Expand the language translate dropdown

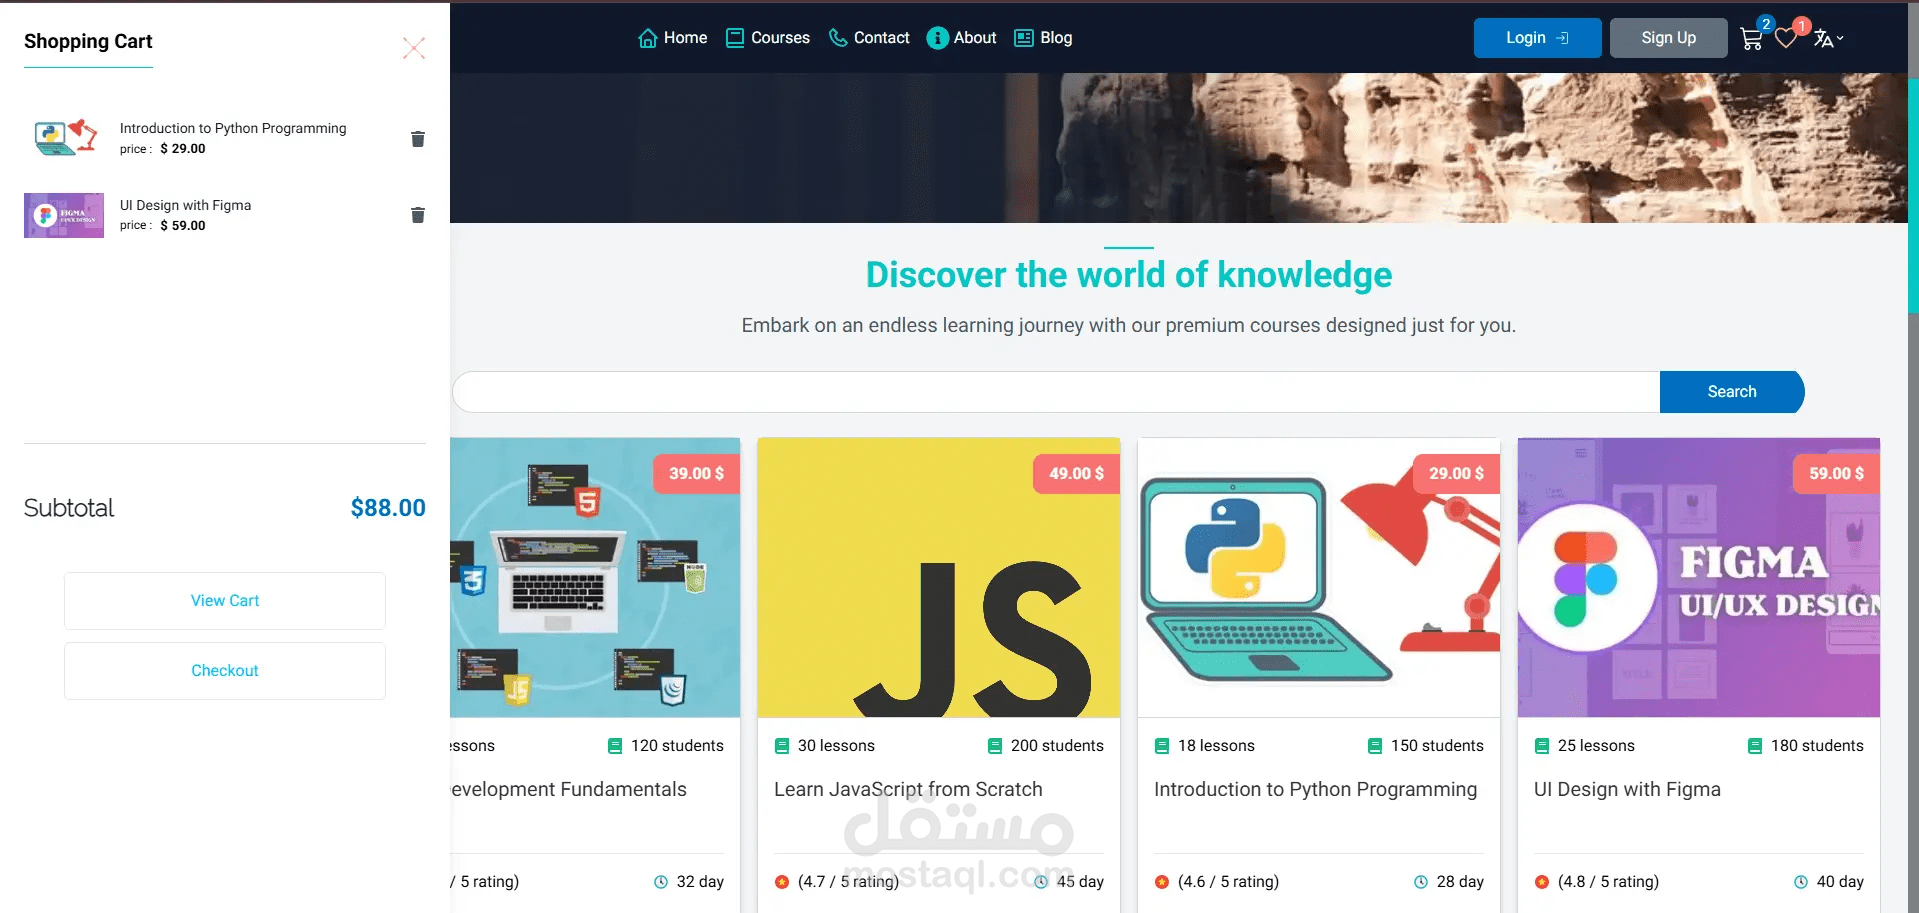1828,39
